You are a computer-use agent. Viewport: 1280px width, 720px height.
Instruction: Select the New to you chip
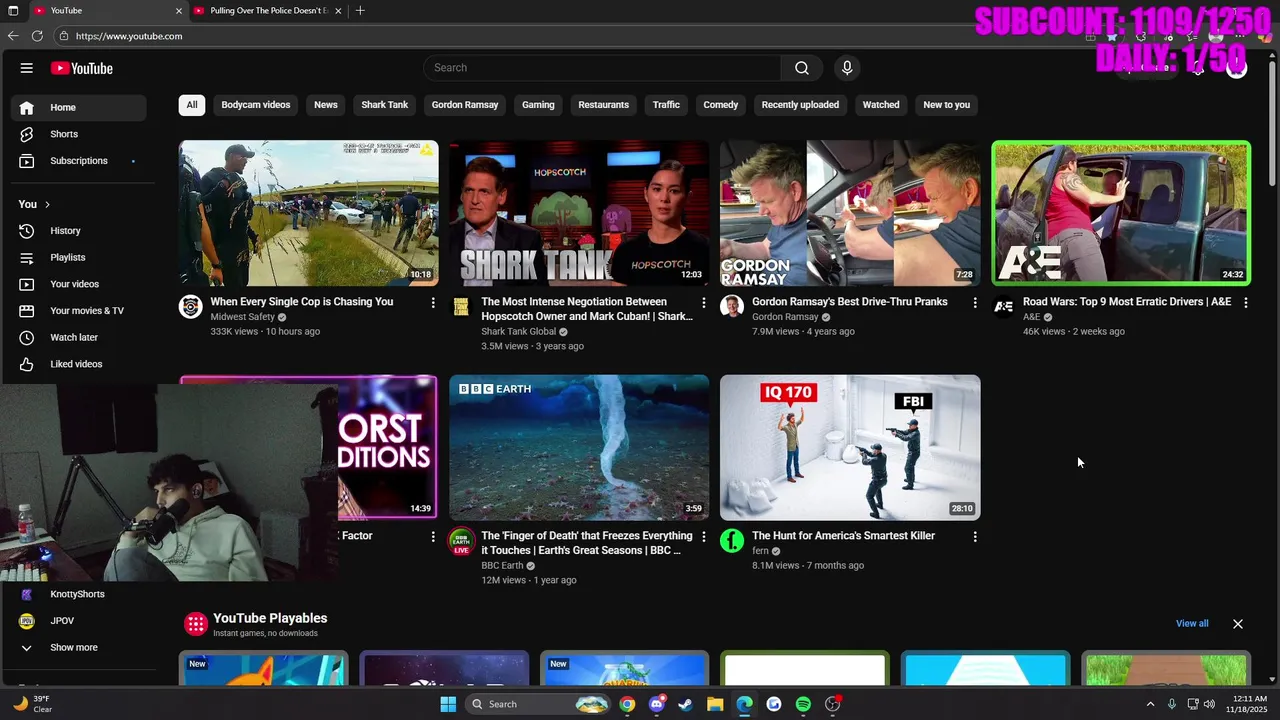click(947, 105)
